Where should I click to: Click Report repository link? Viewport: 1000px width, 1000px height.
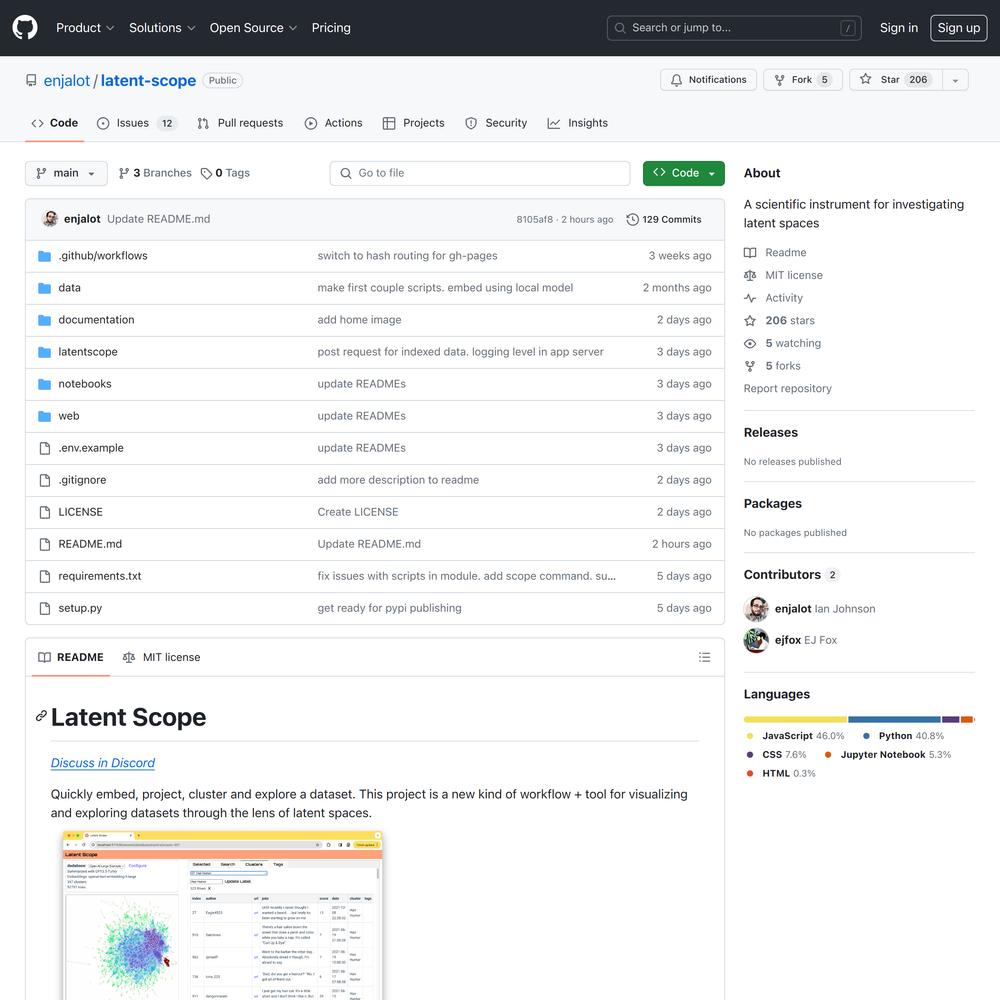tap(787, 388)
